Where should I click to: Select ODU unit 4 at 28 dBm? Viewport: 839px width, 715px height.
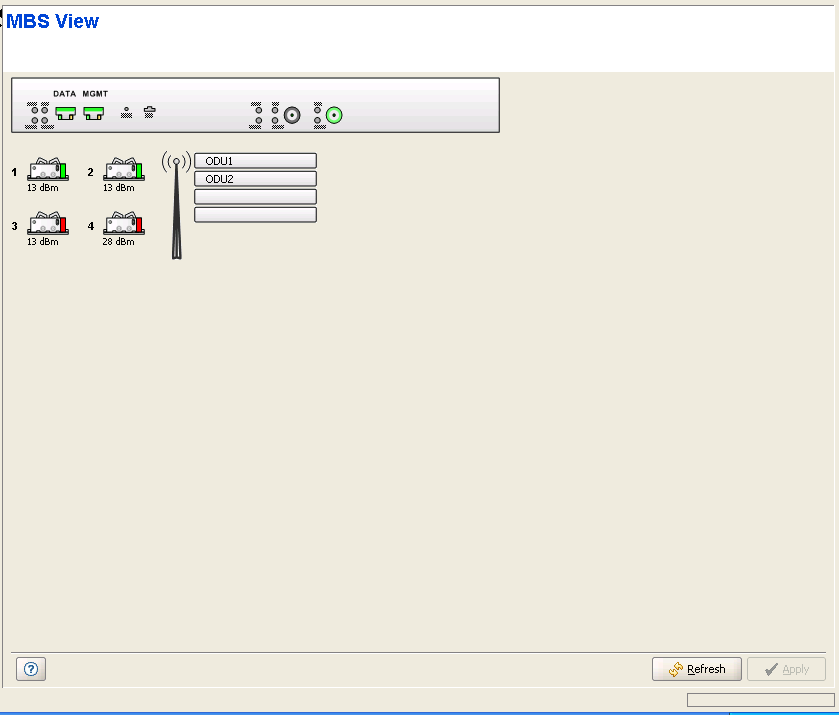123,223
